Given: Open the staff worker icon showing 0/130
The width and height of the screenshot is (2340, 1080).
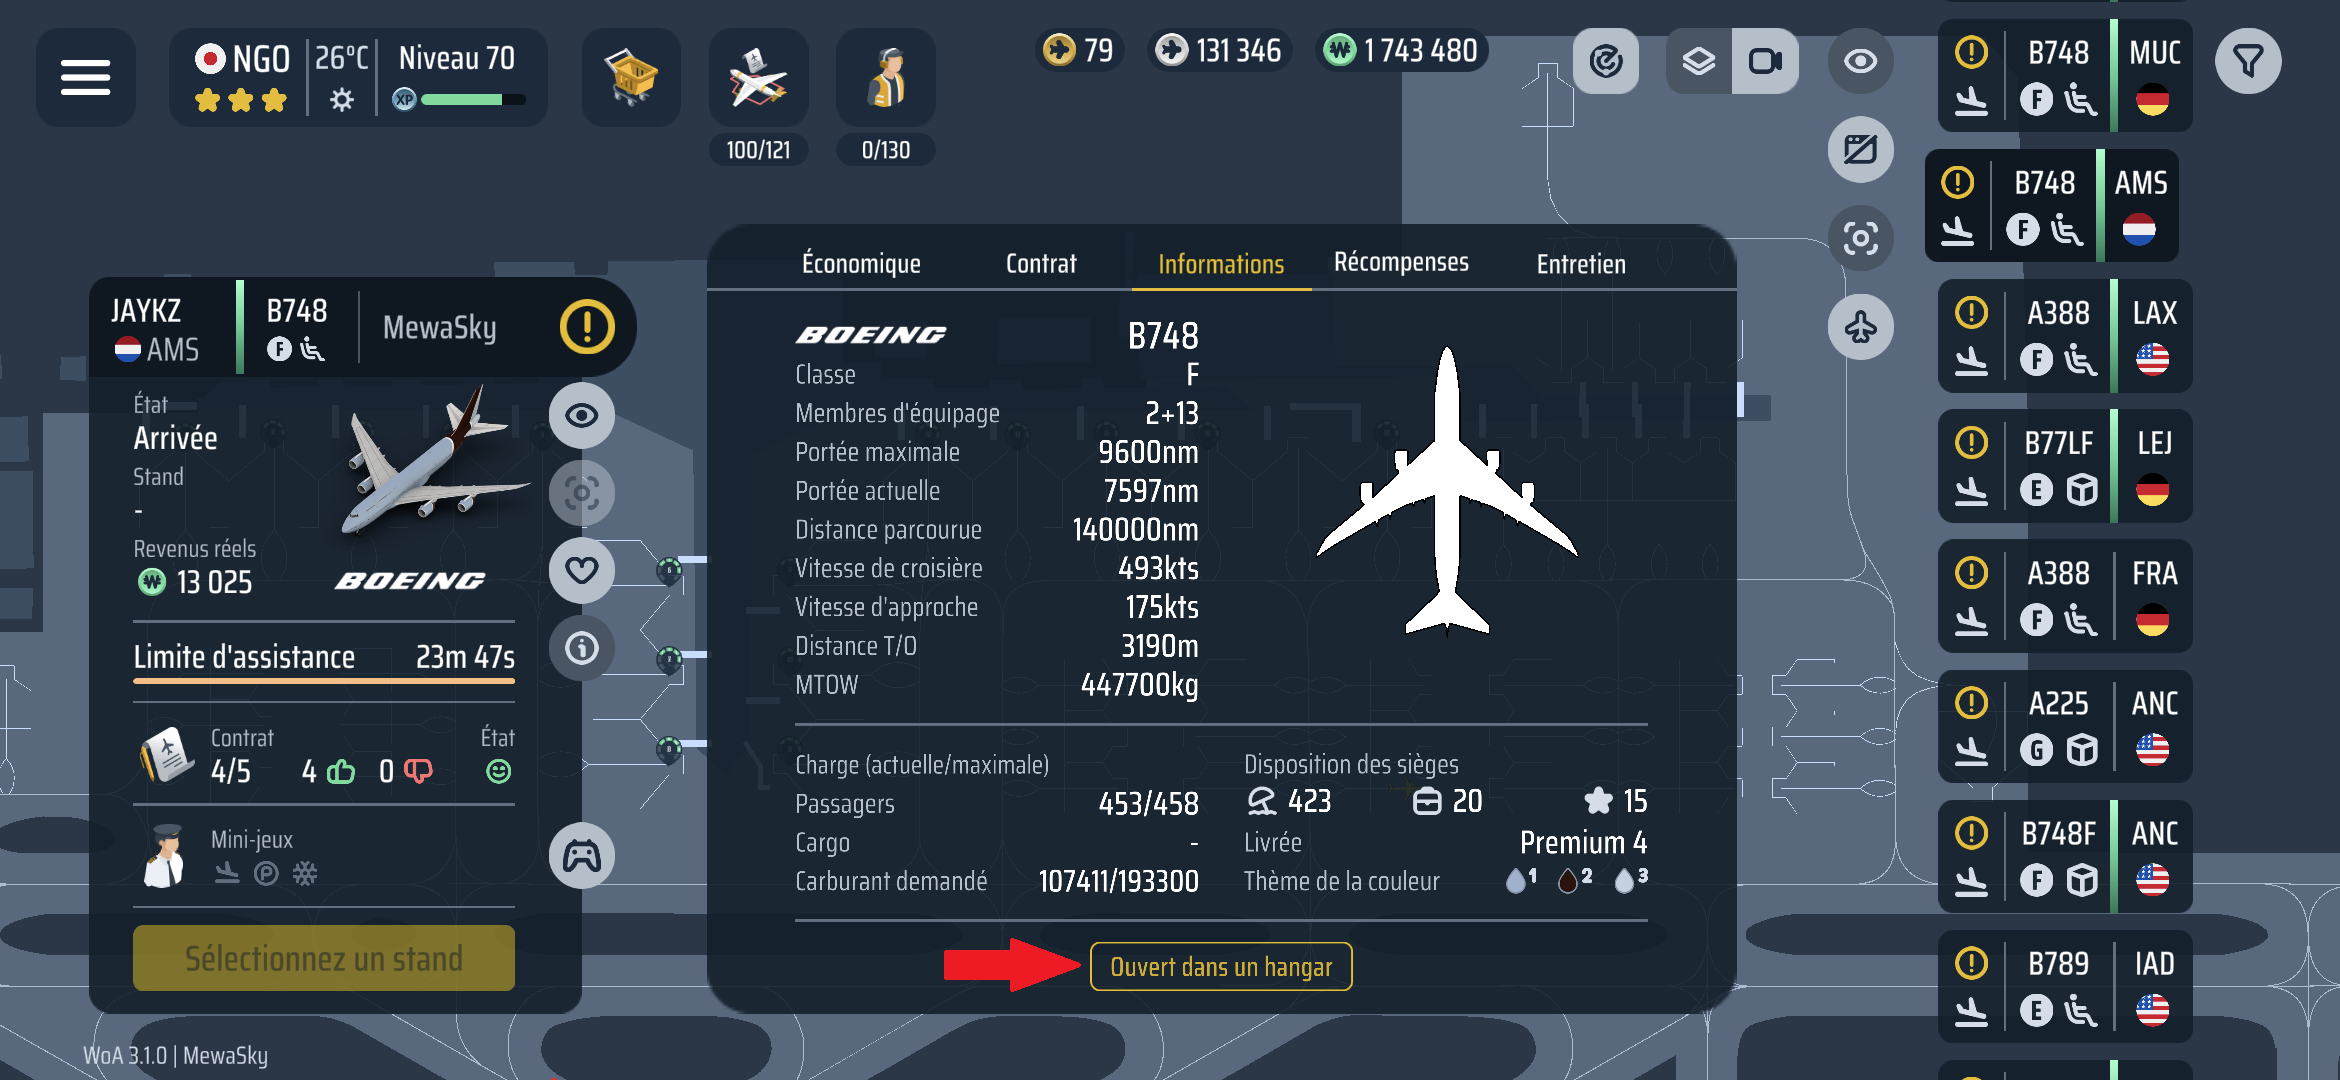Looking at the screenshot, I should pos(885,77).
